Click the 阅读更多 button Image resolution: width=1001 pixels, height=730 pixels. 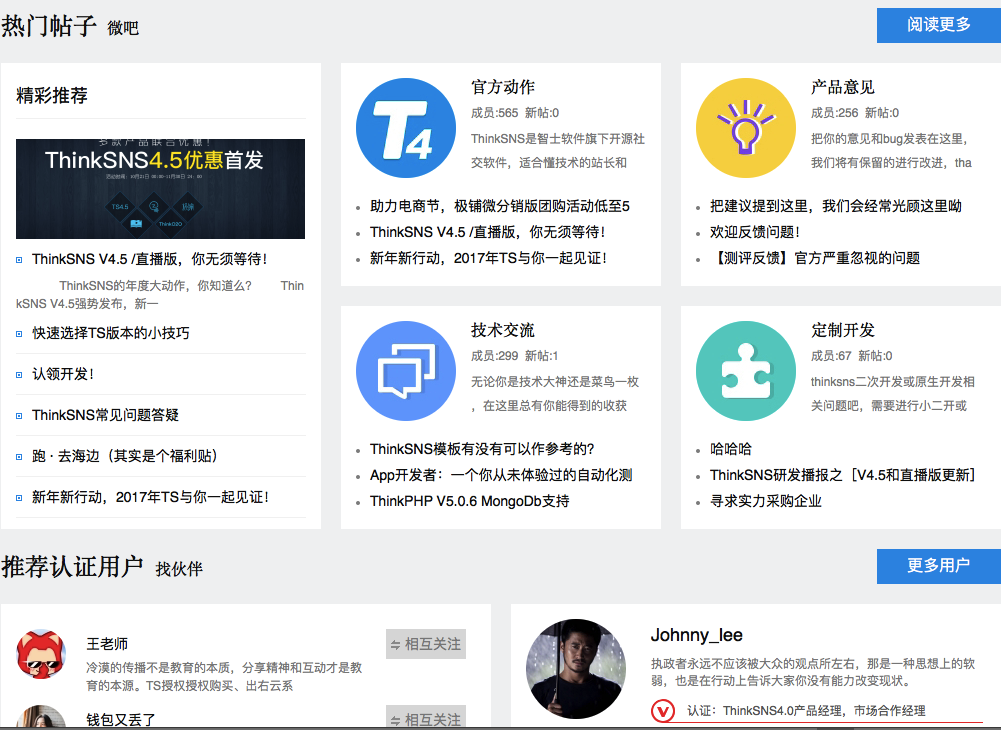(937, 25)
